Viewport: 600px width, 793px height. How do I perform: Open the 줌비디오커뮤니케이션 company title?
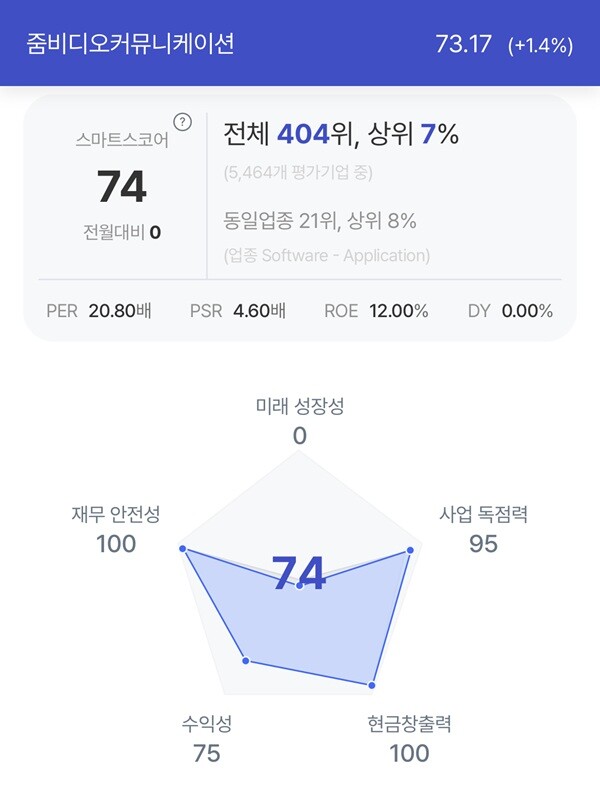[131, 43]
